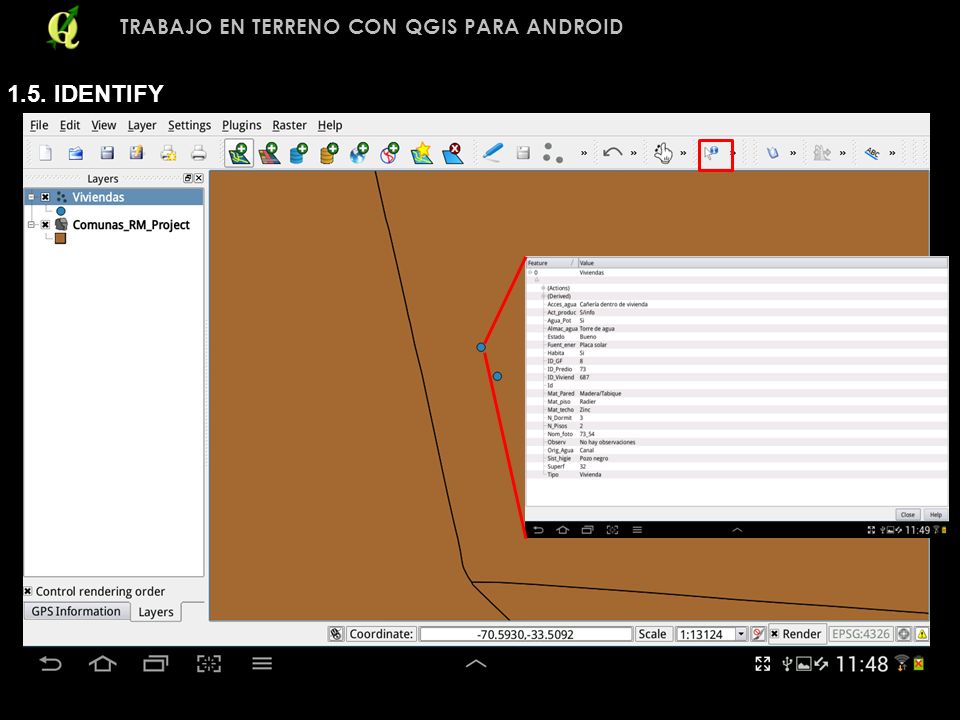The image size is (960, 720).
Task: Expand the overflow chevron after the hand tool
Action: [683, 153]
